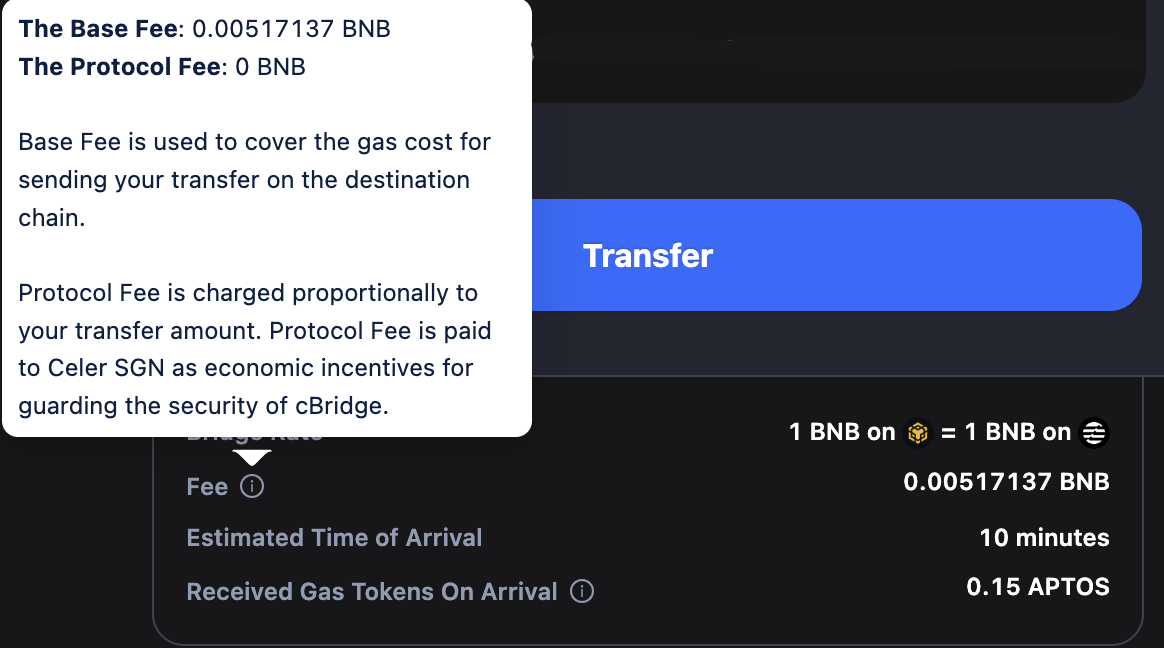This screenshot has height=648, width=1164.
Task: Click the Fee label text
Action: click(x=207, y=487)
